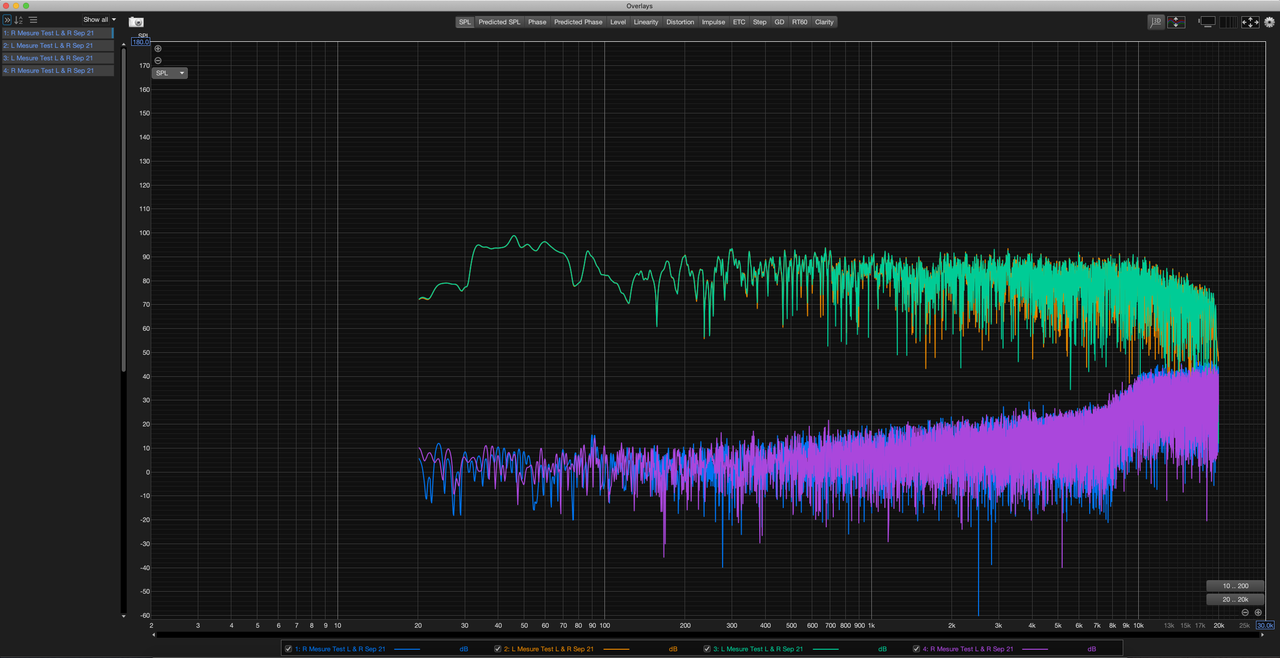Select measurement 3: L Mesure Test in list
This screenshot has width=1280, height=658.
[x=57, y=58]
